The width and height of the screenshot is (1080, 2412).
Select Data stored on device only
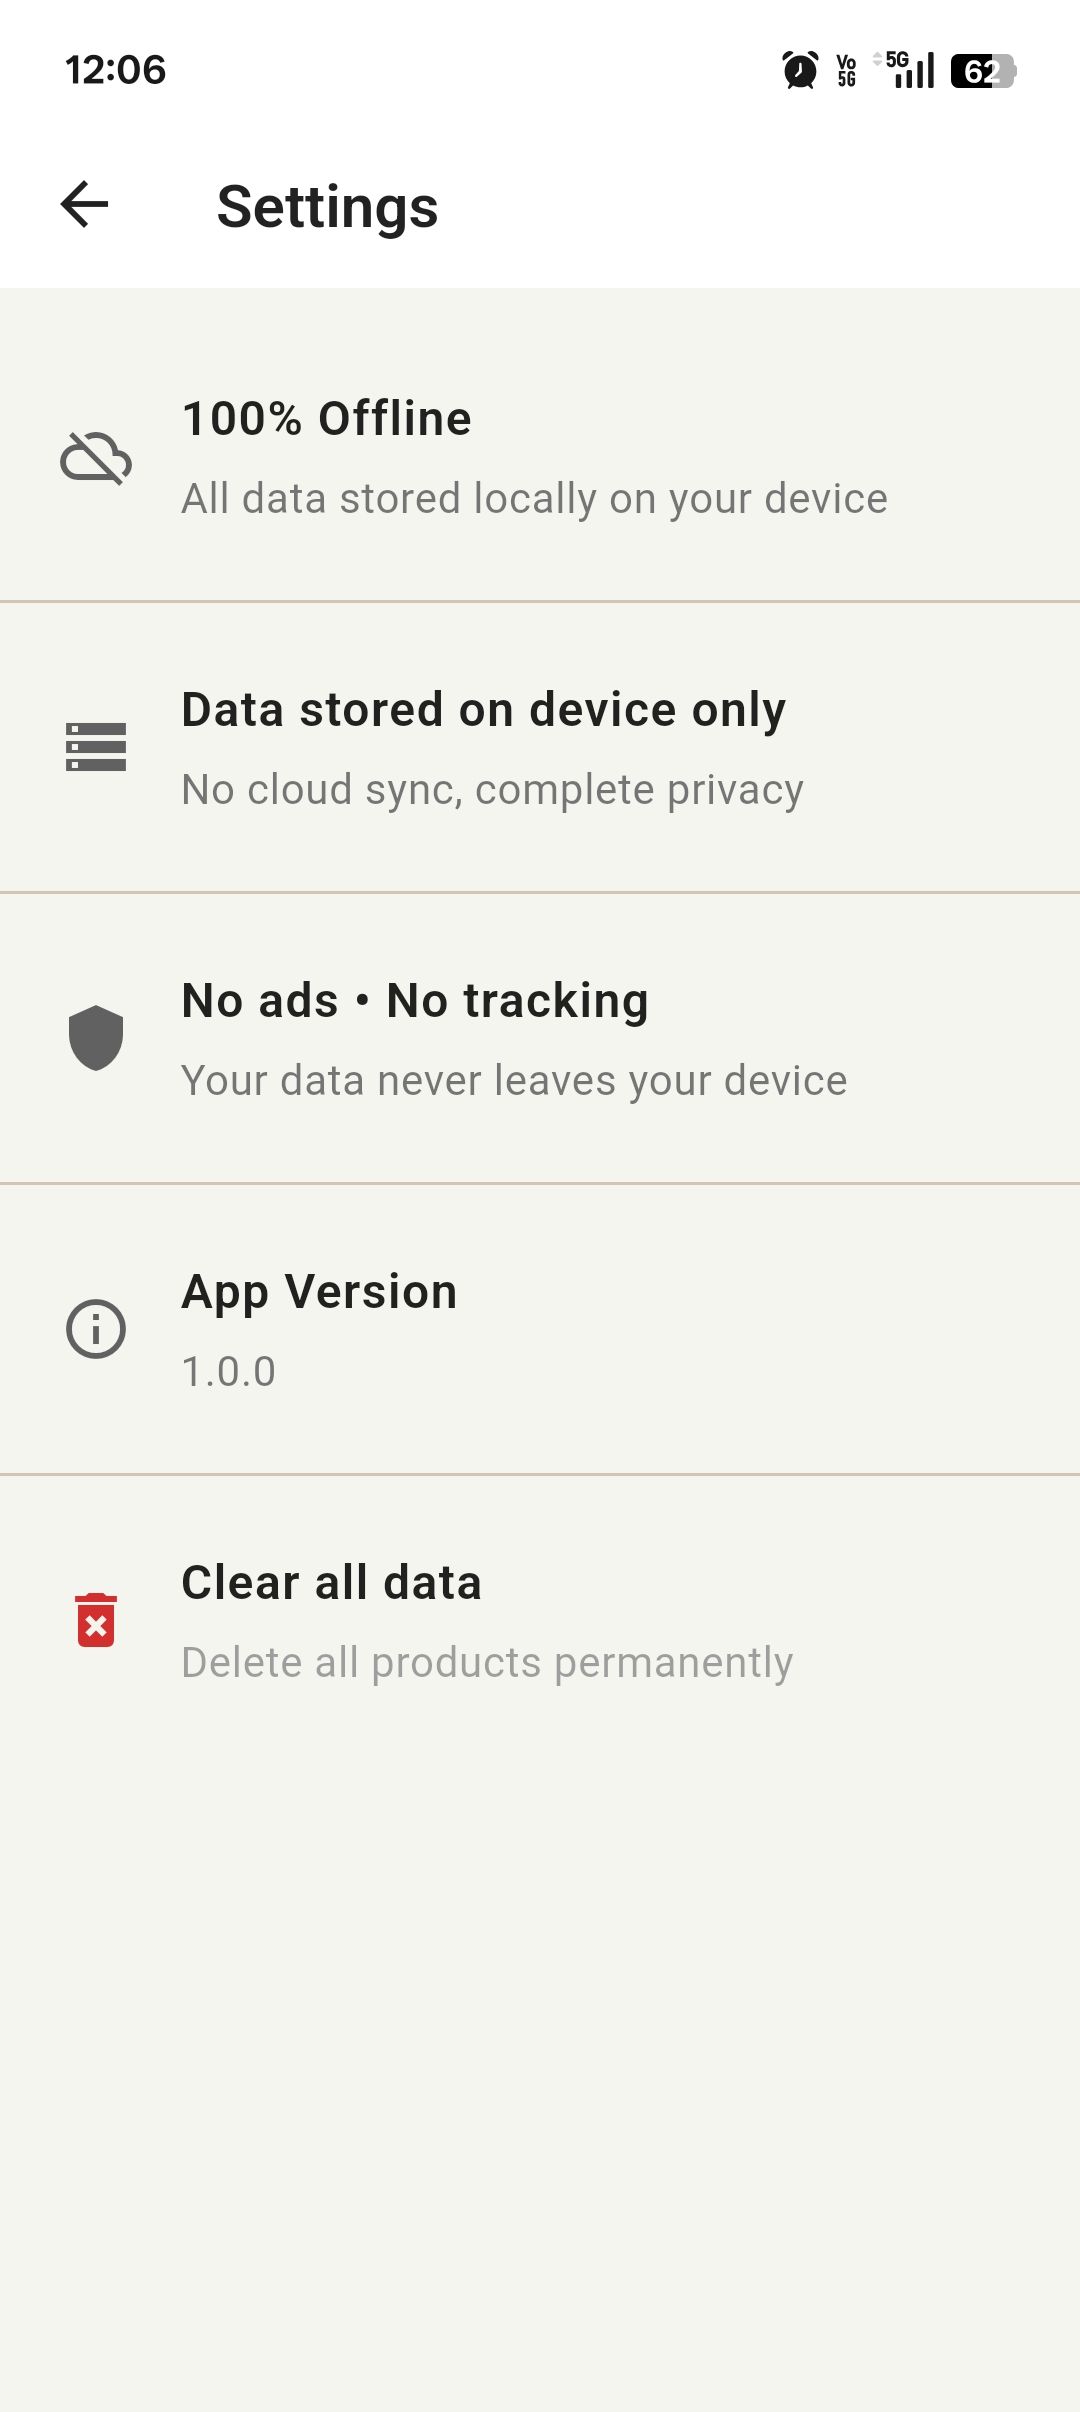pos(483,710)
